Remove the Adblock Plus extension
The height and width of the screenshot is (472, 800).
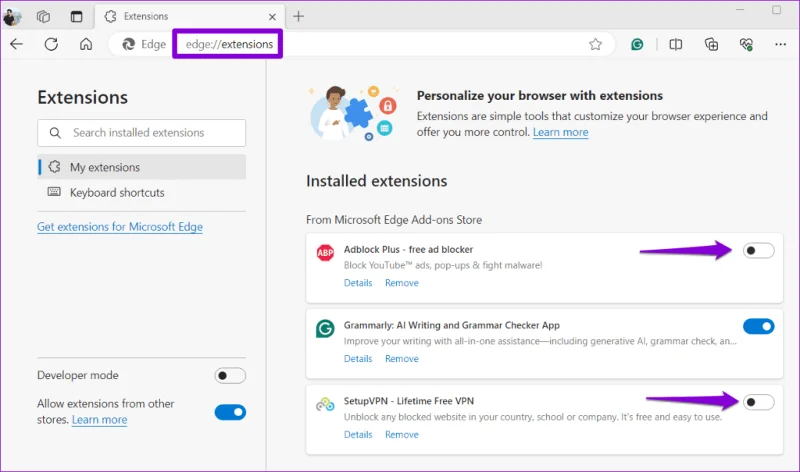(x=402, y=283)
